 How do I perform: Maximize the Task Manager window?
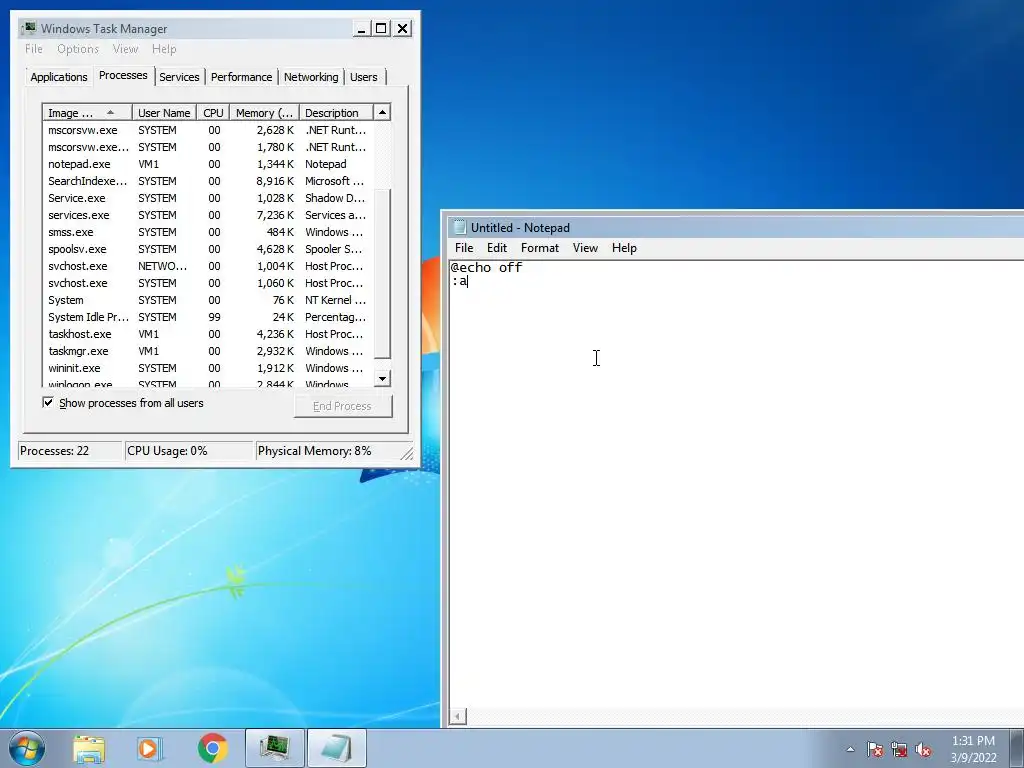pyautogui.click(x=381, y=28)
